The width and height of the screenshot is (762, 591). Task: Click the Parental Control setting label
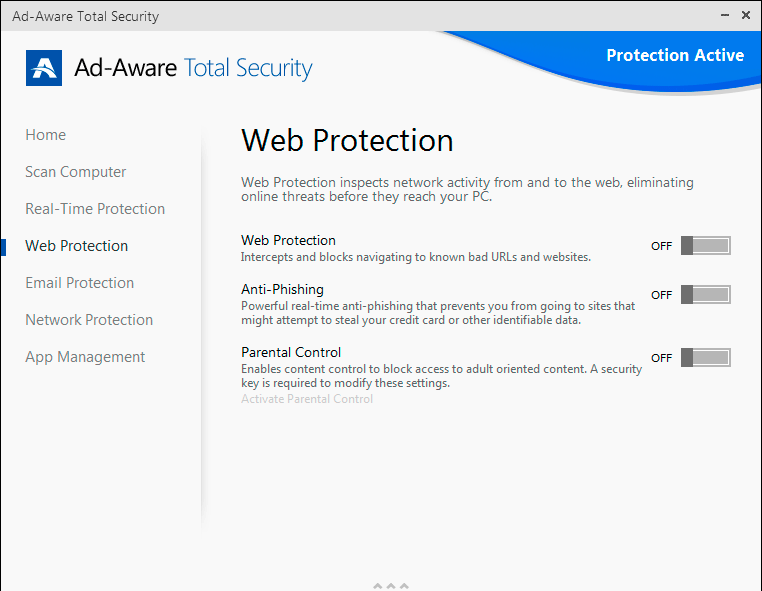click(x=291, y=352)
